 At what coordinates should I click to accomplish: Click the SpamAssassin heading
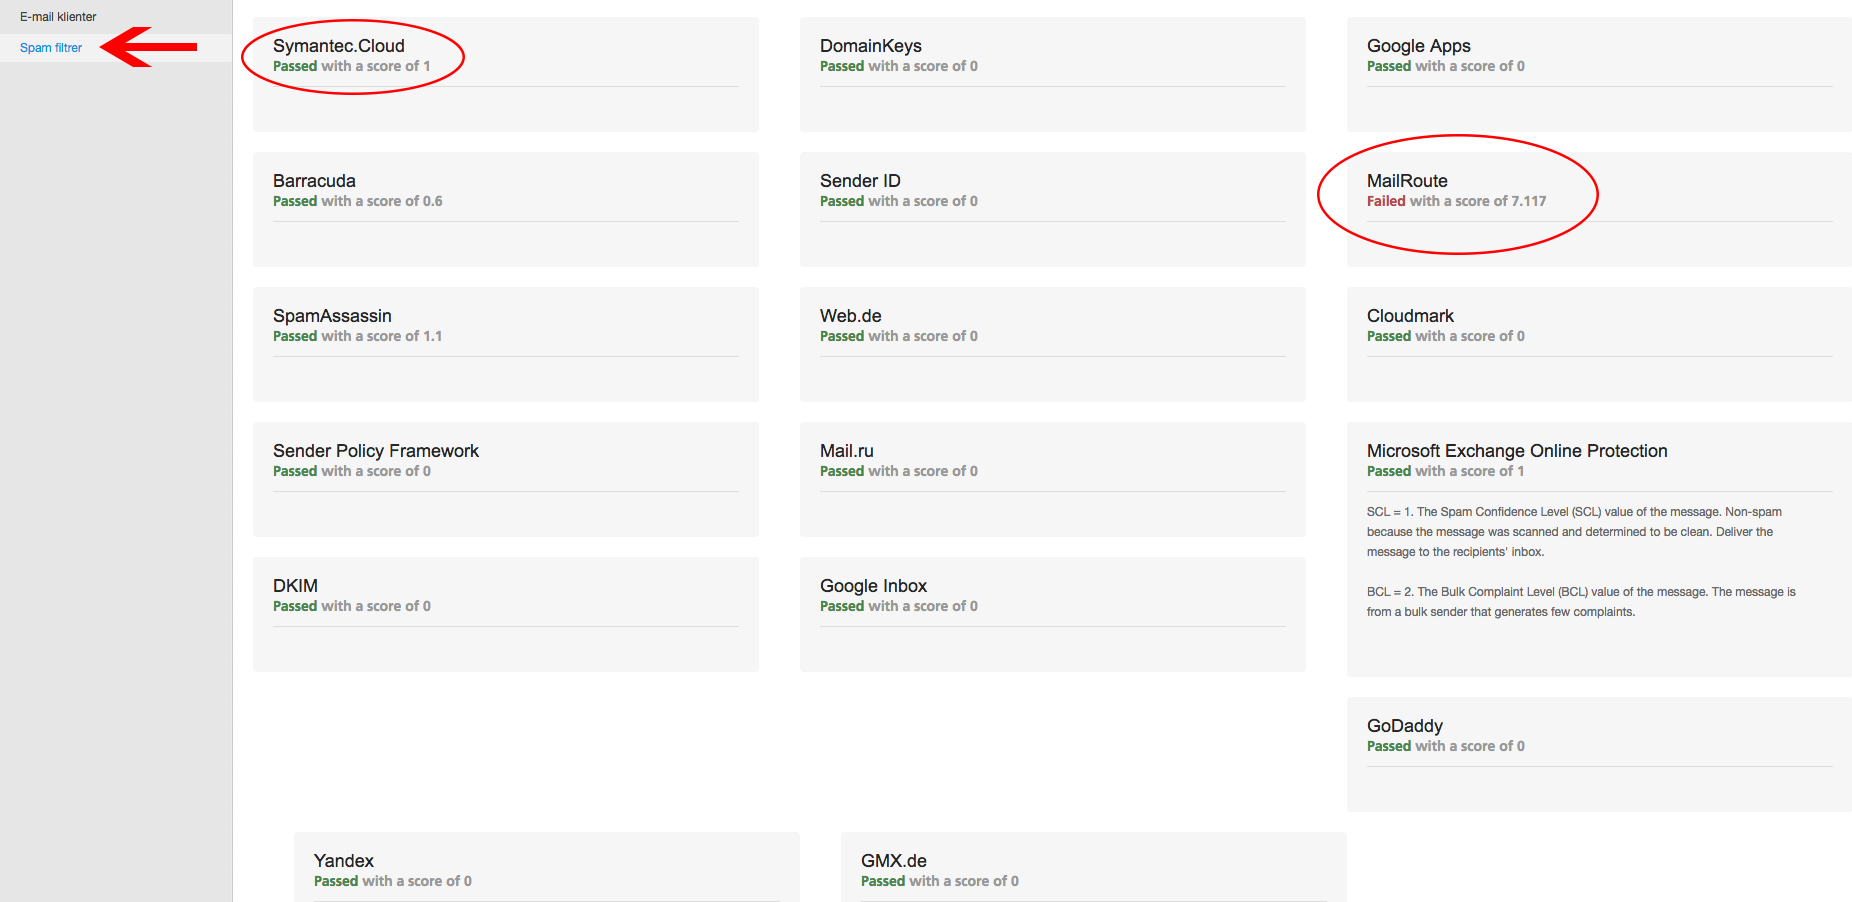(x=332, y=316)
